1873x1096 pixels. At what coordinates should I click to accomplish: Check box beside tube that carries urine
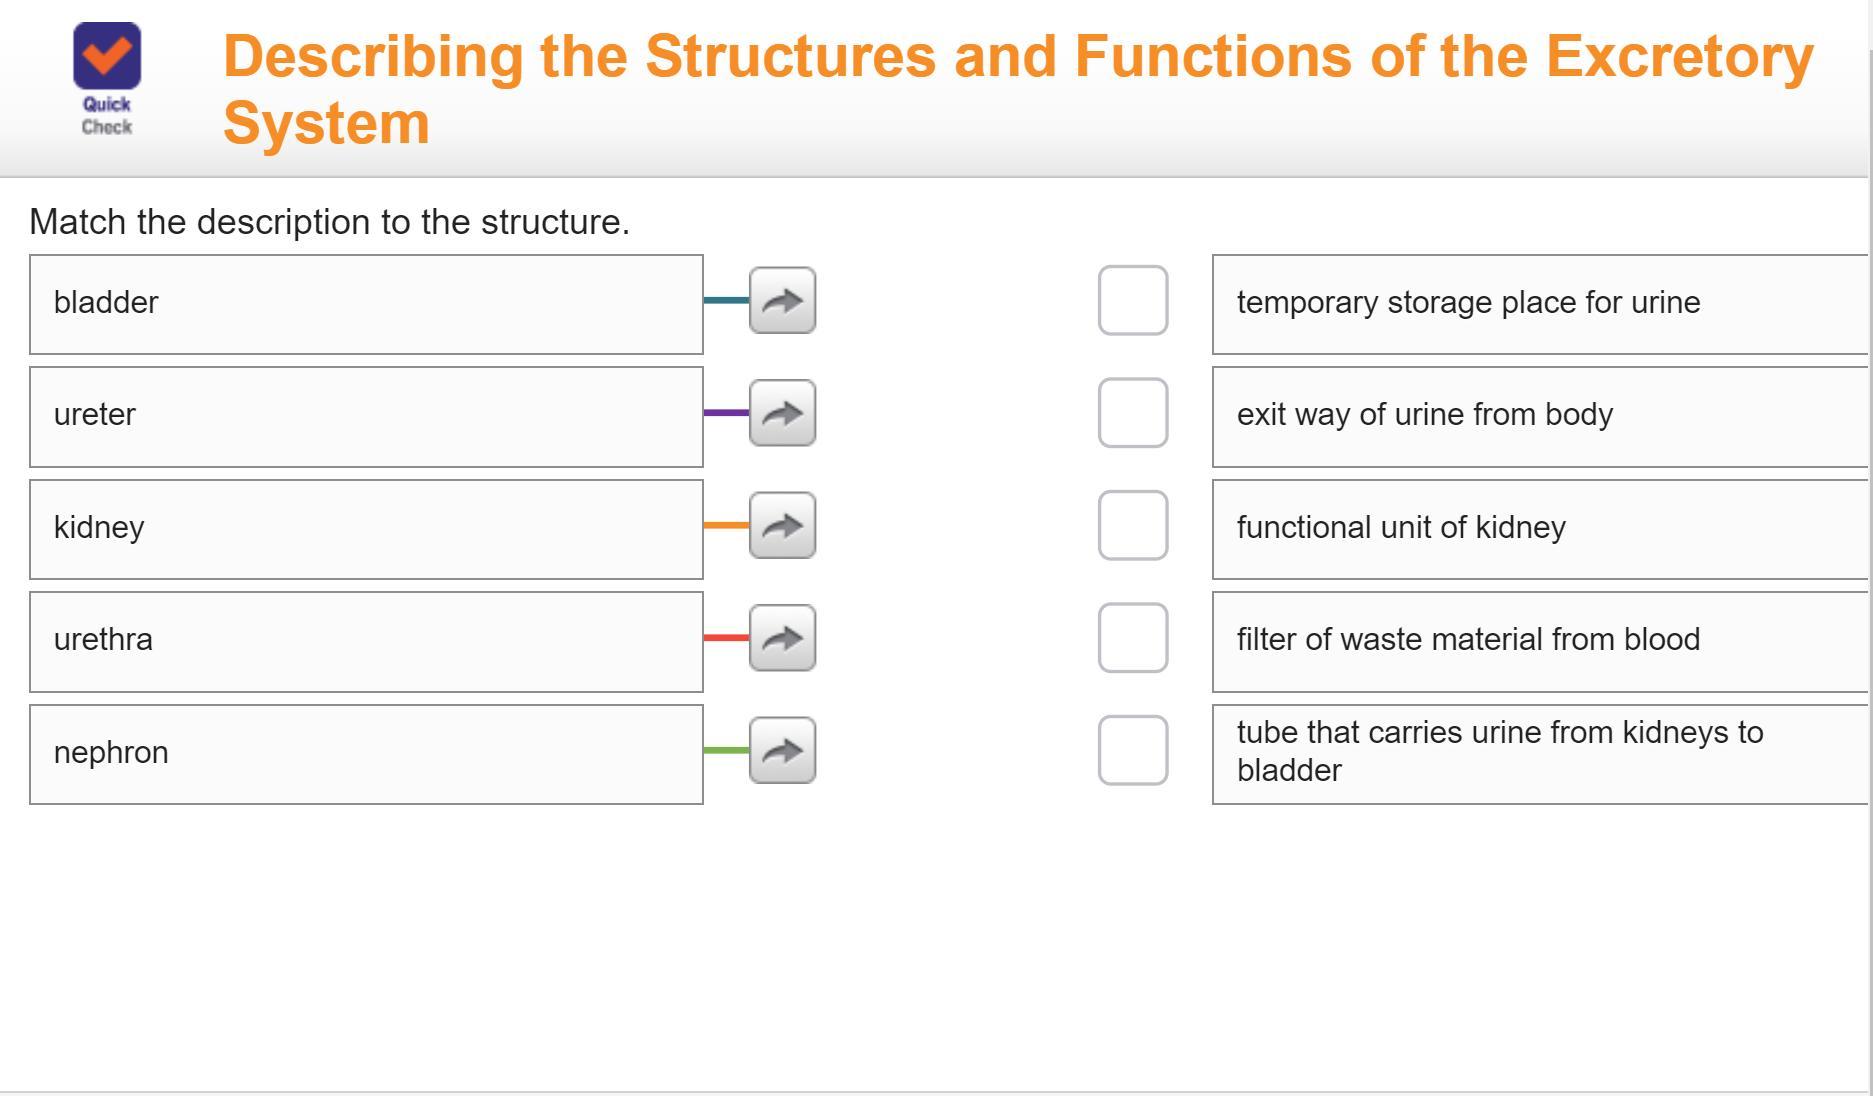tap(1132, 750)
